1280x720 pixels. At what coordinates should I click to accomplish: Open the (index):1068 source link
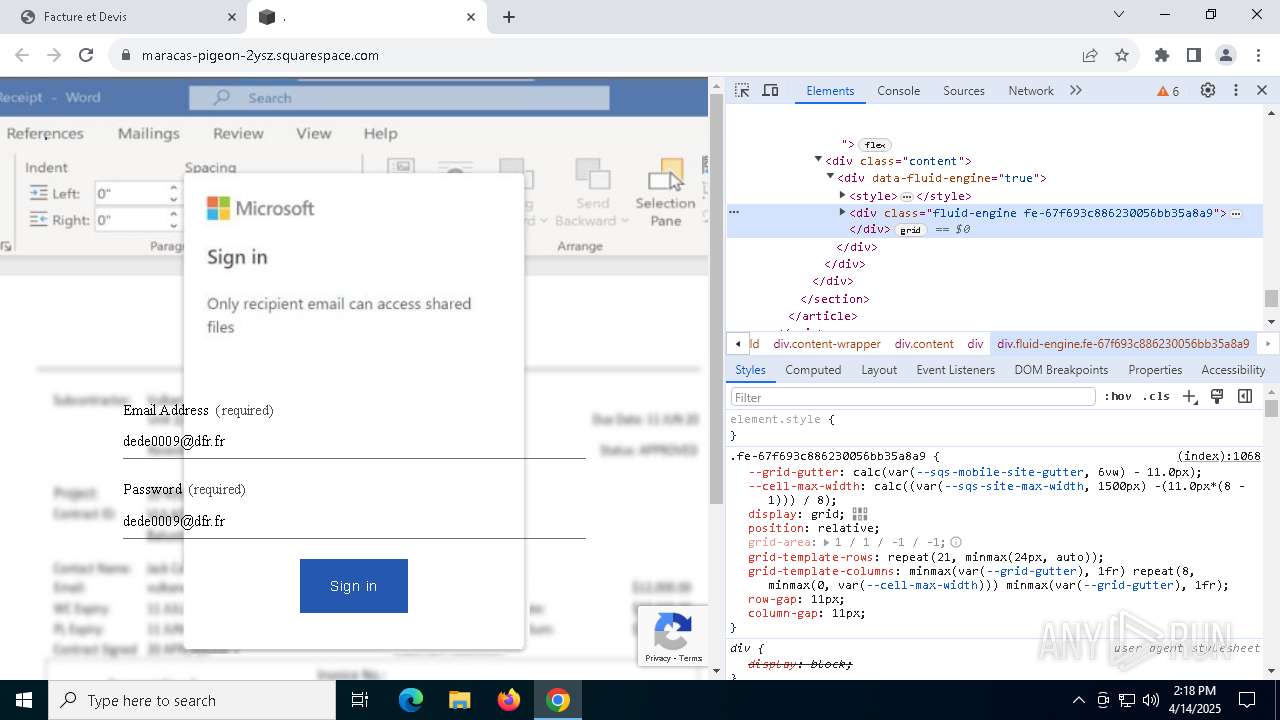click(1218, 456)
